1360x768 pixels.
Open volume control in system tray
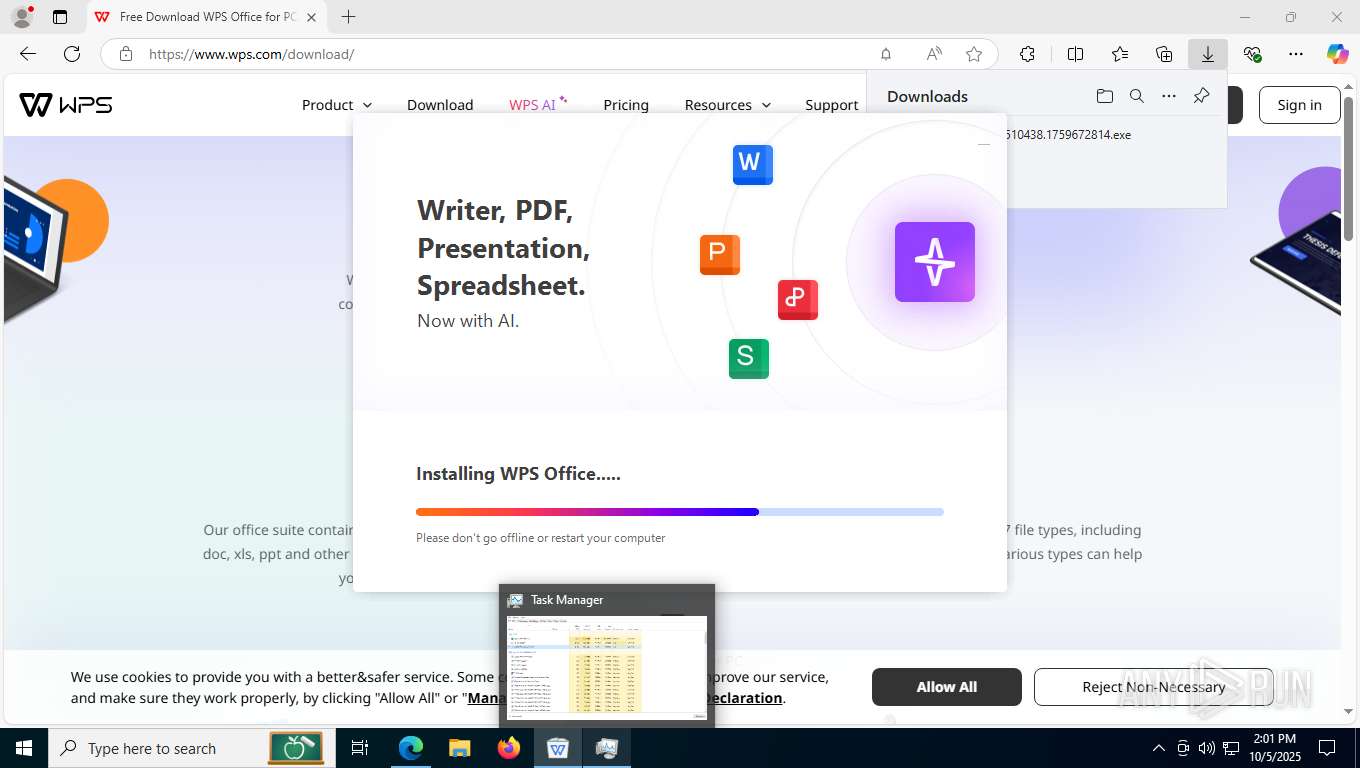[x=1207, y=748]
